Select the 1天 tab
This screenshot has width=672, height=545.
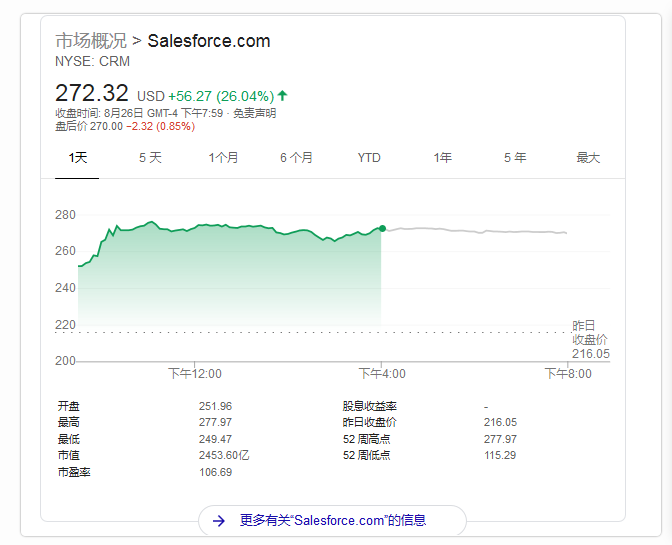point(78,158)
